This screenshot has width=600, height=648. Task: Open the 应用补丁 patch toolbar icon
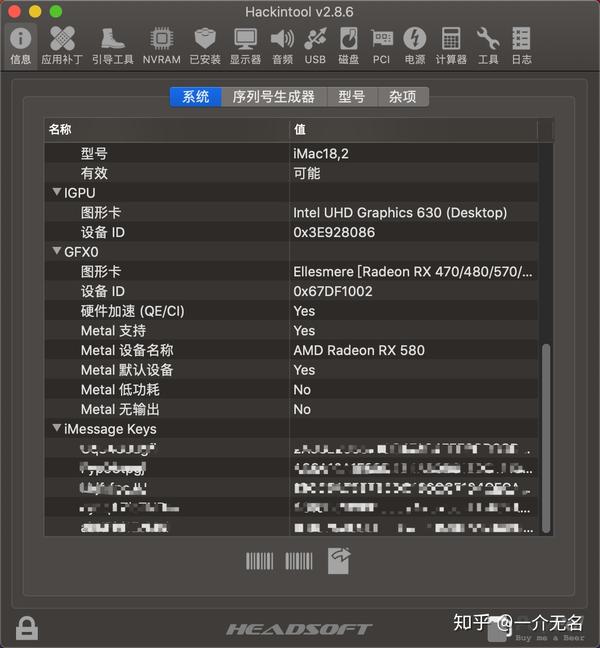point(62,45)
